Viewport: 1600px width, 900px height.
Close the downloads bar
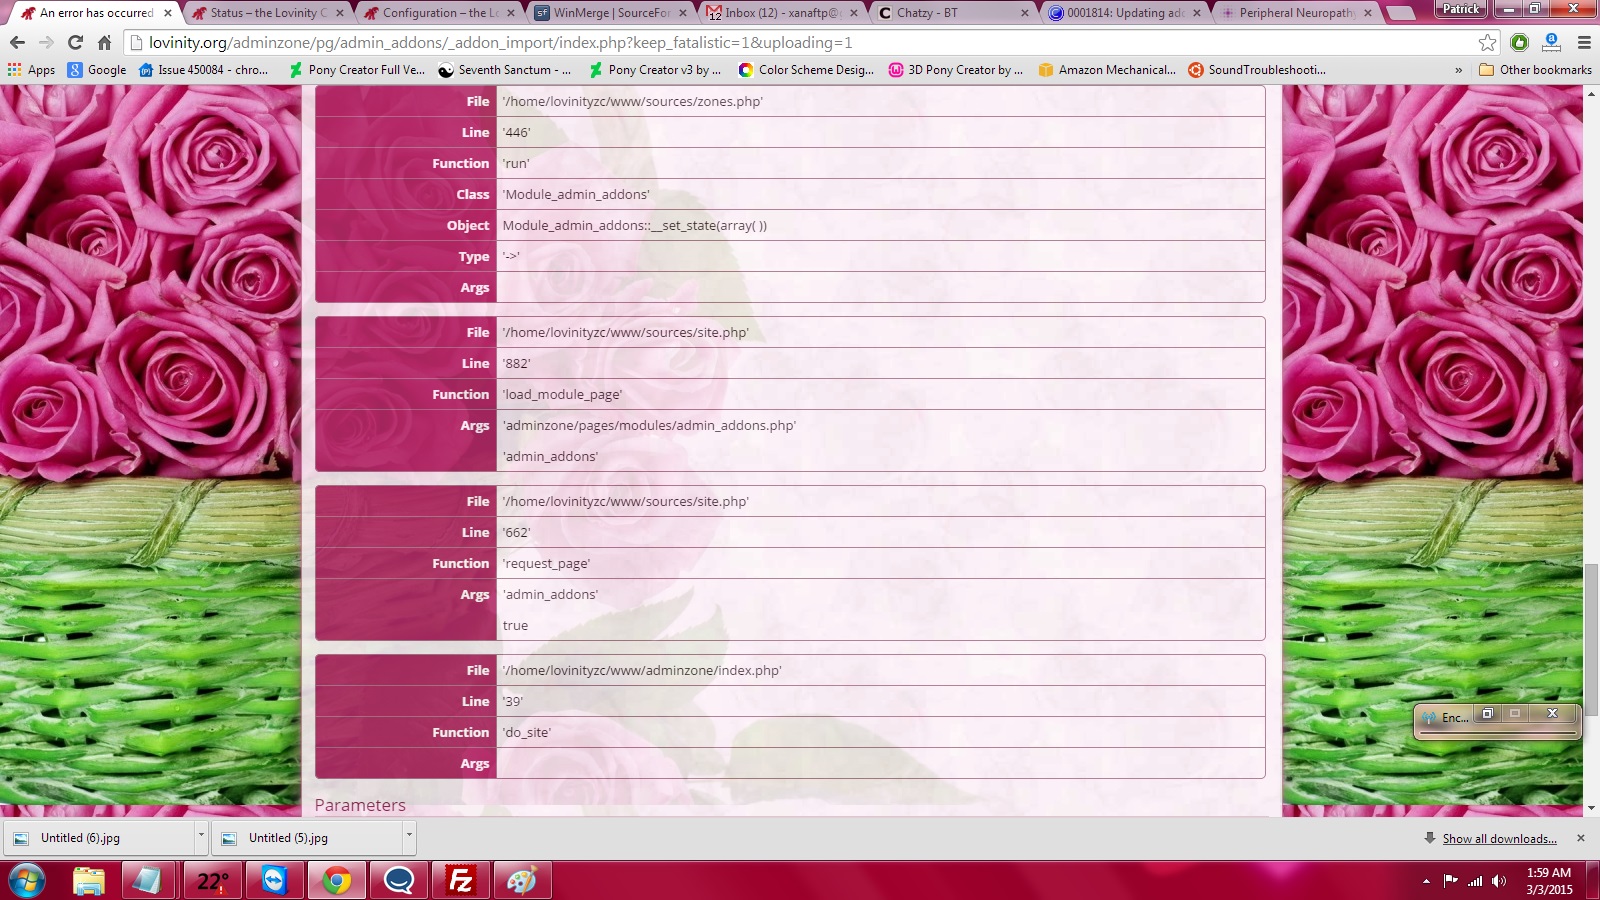1580,838
